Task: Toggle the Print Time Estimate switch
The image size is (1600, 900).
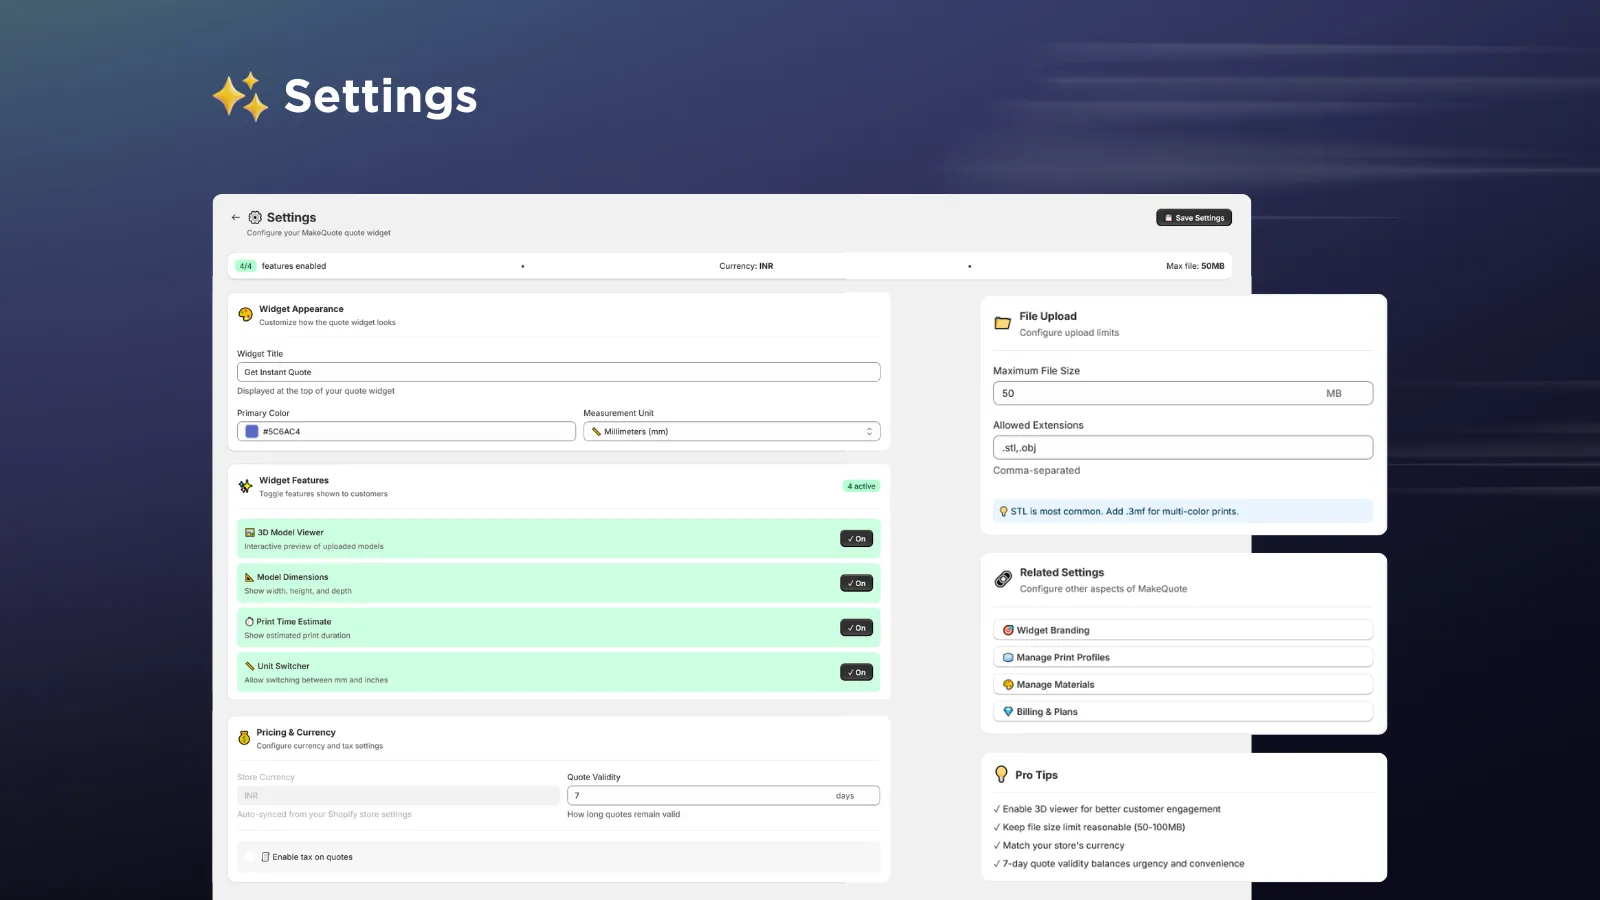Action: 856,627
